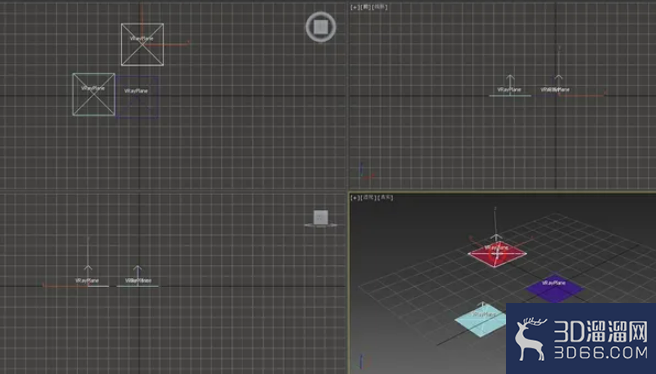
Task: Open the view name menu of the top-right viewport
Action: coord(366,7)
